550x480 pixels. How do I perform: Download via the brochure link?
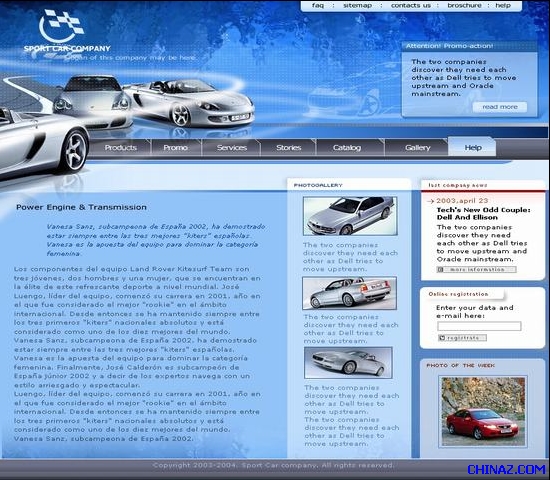(464, 6)
